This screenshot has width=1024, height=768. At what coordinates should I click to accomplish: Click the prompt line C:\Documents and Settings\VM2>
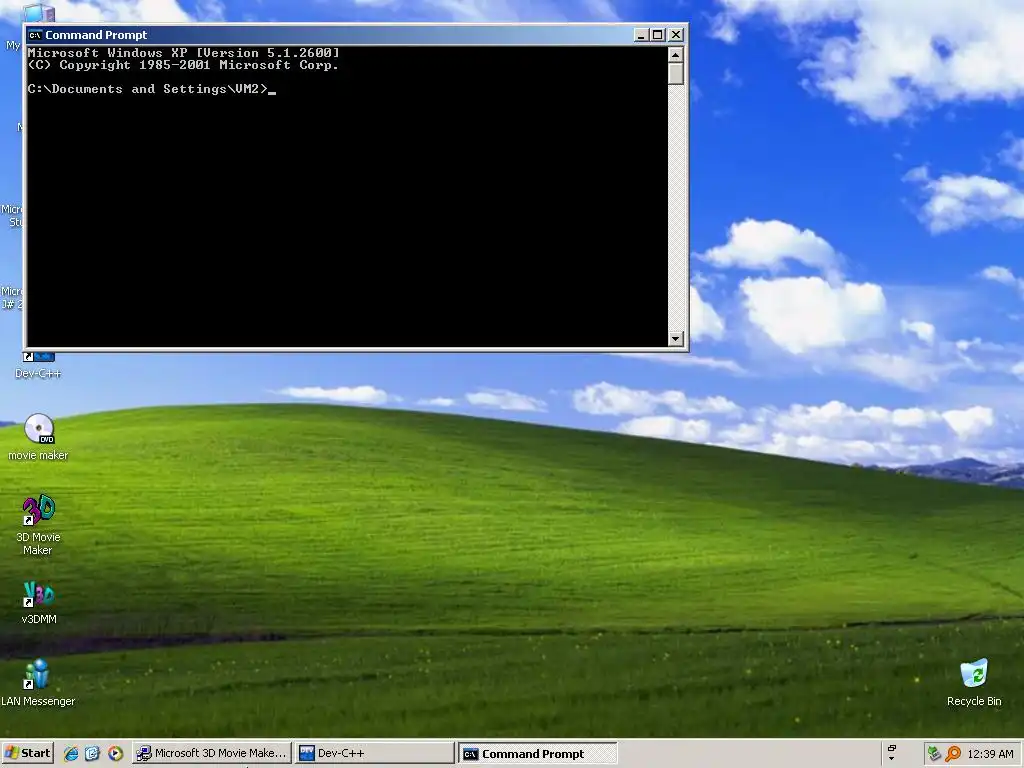click(148, 89)
